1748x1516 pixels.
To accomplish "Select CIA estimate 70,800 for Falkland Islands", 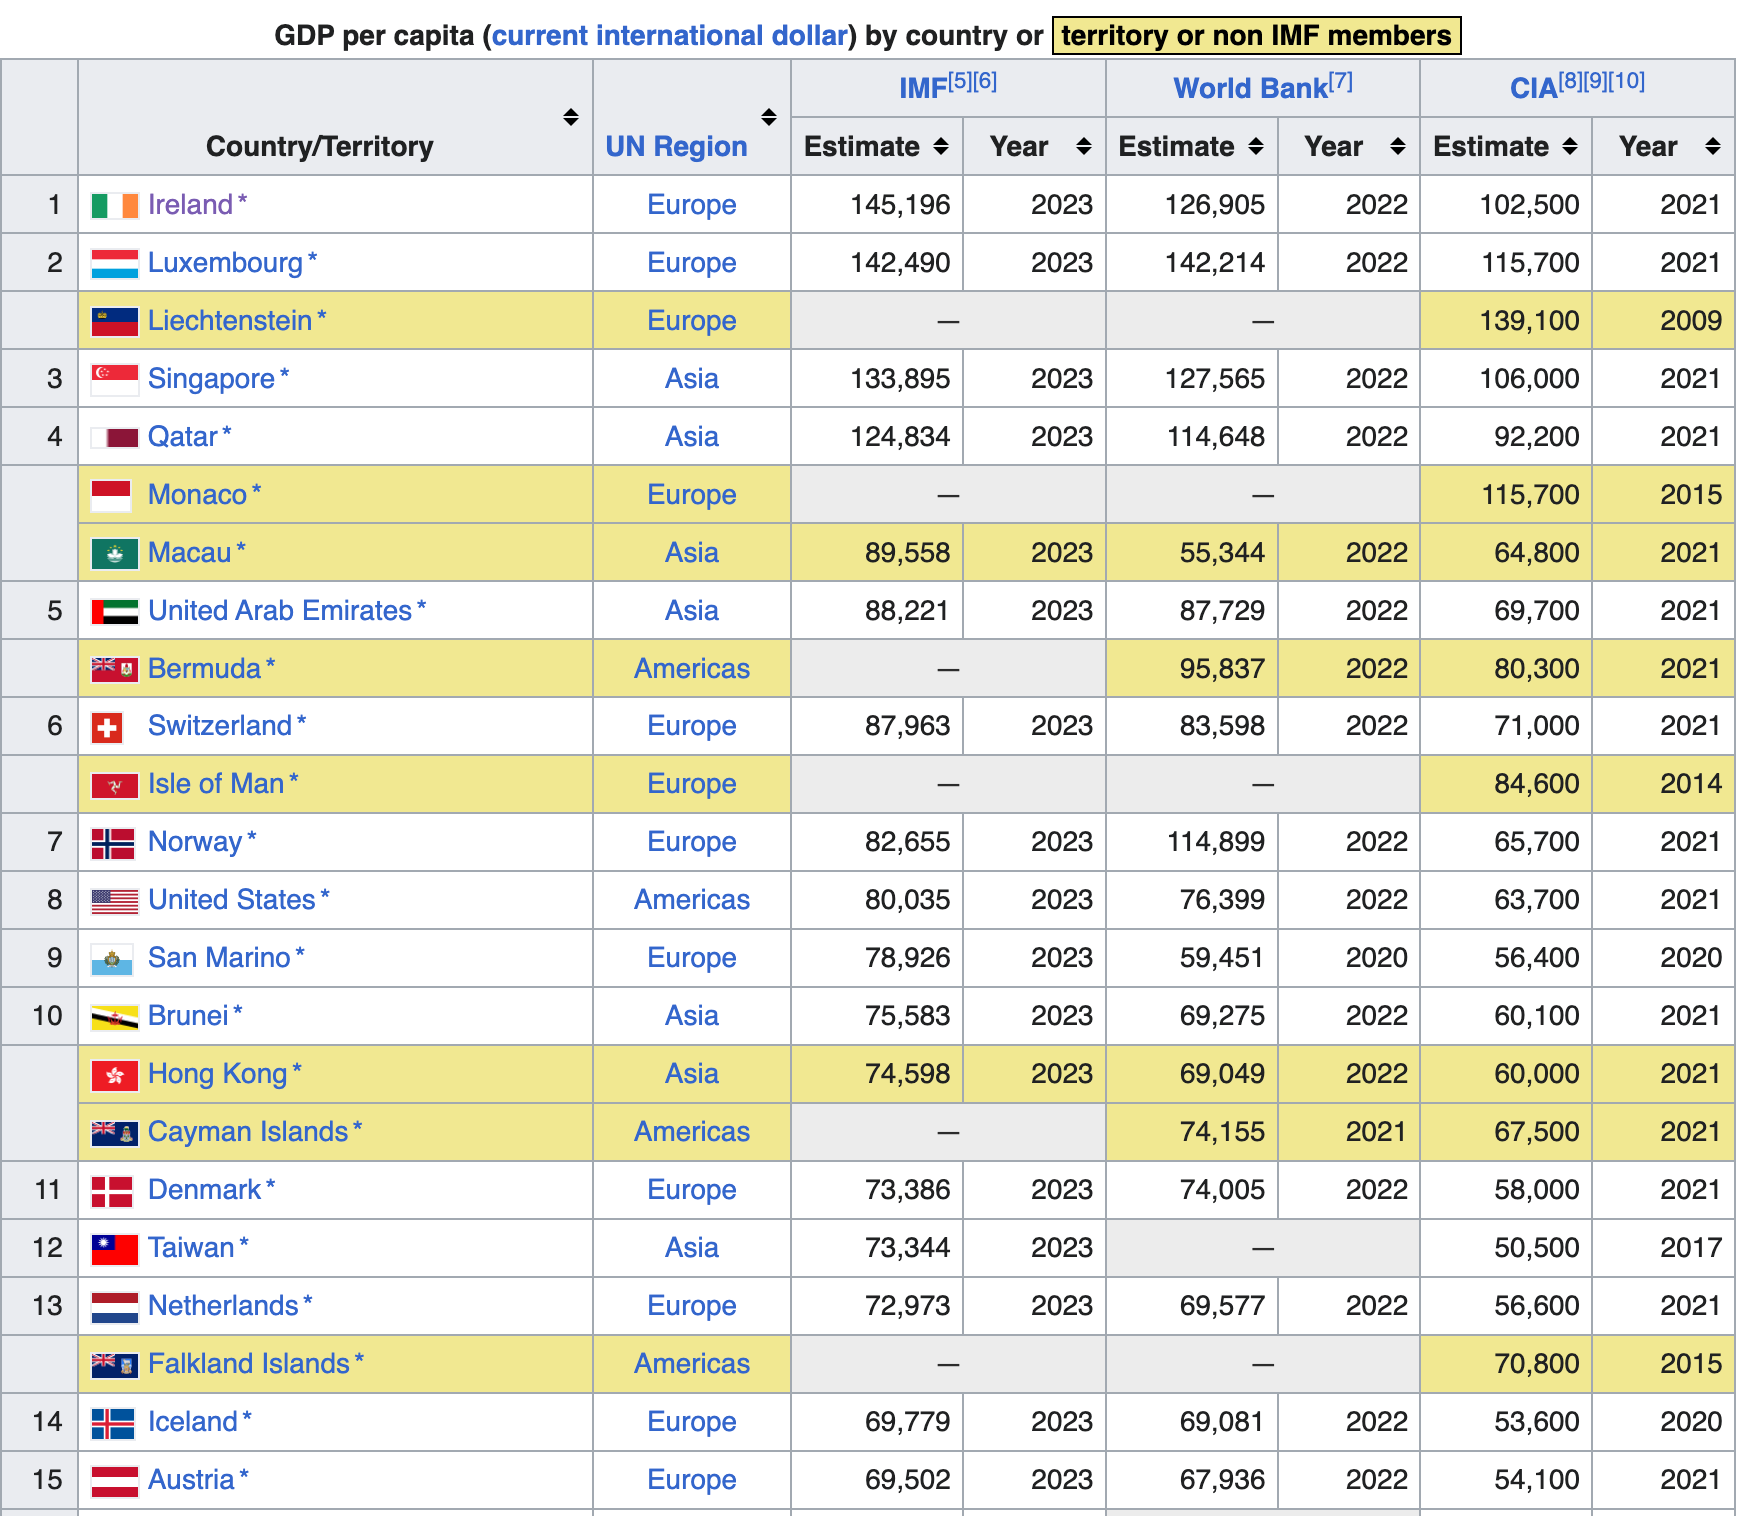I will [1537, 1364].
